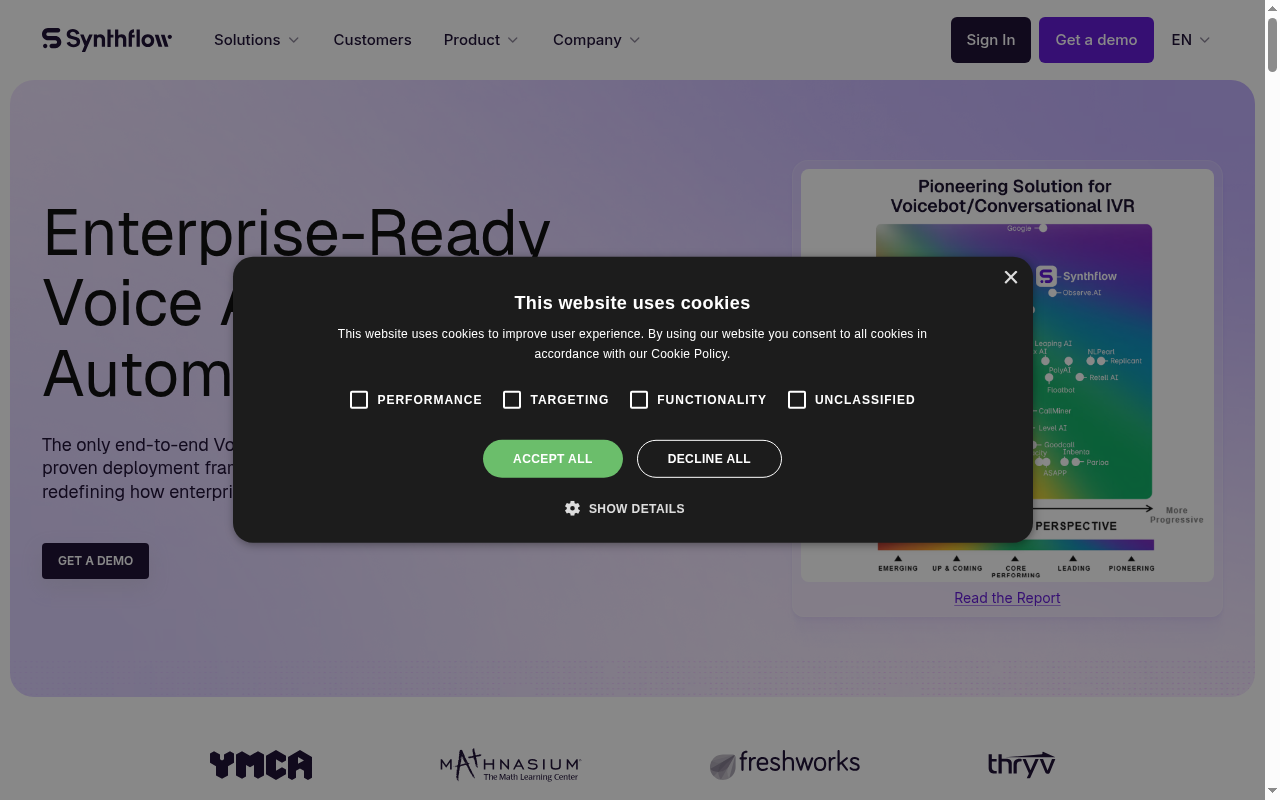The image size is (1280, 800).
Task: Enable the Targeting cookies checkbox
Action: click(512, 400)
